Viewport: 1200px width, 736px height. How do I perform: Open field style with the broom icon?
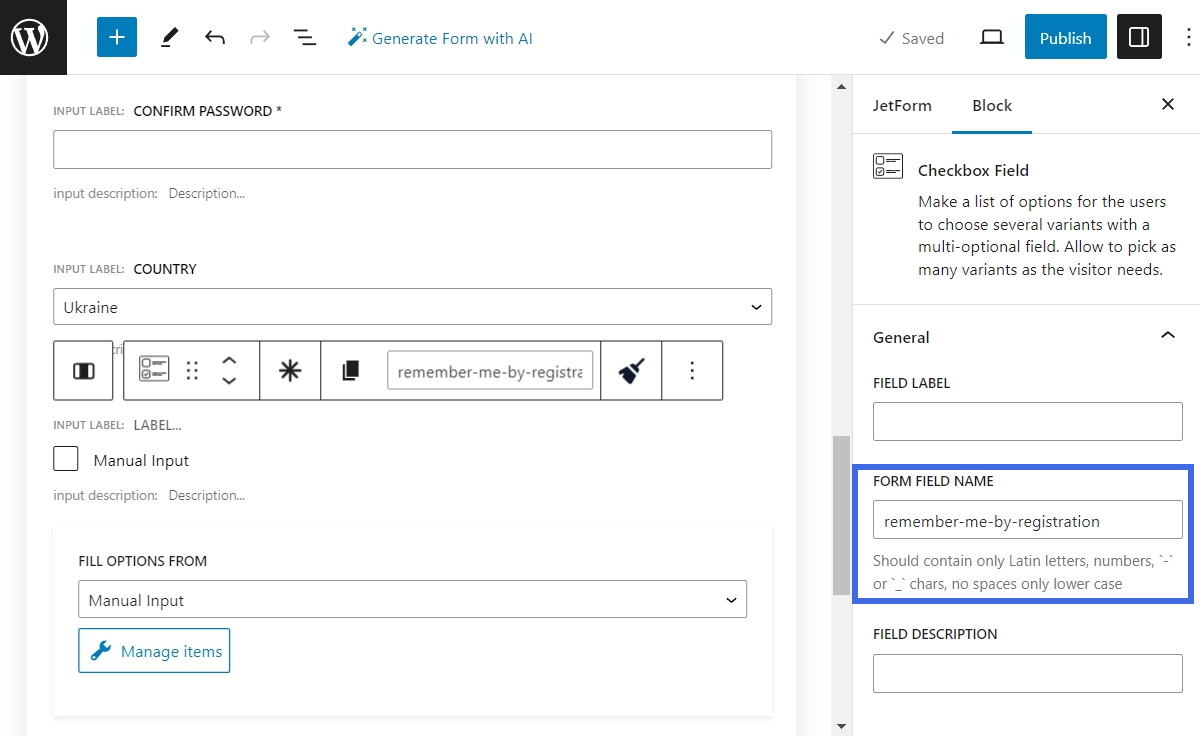tap(631, 370)
